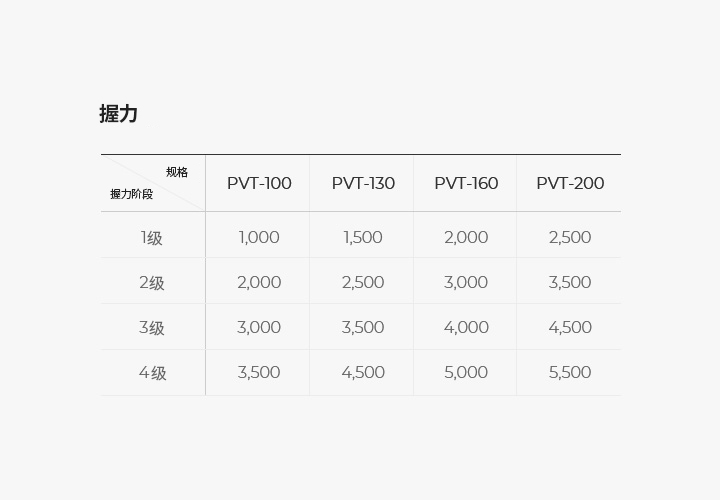Select PVT-100 value in the 4级 row
This screenshot has width=720, height=500.
[259, 372]
